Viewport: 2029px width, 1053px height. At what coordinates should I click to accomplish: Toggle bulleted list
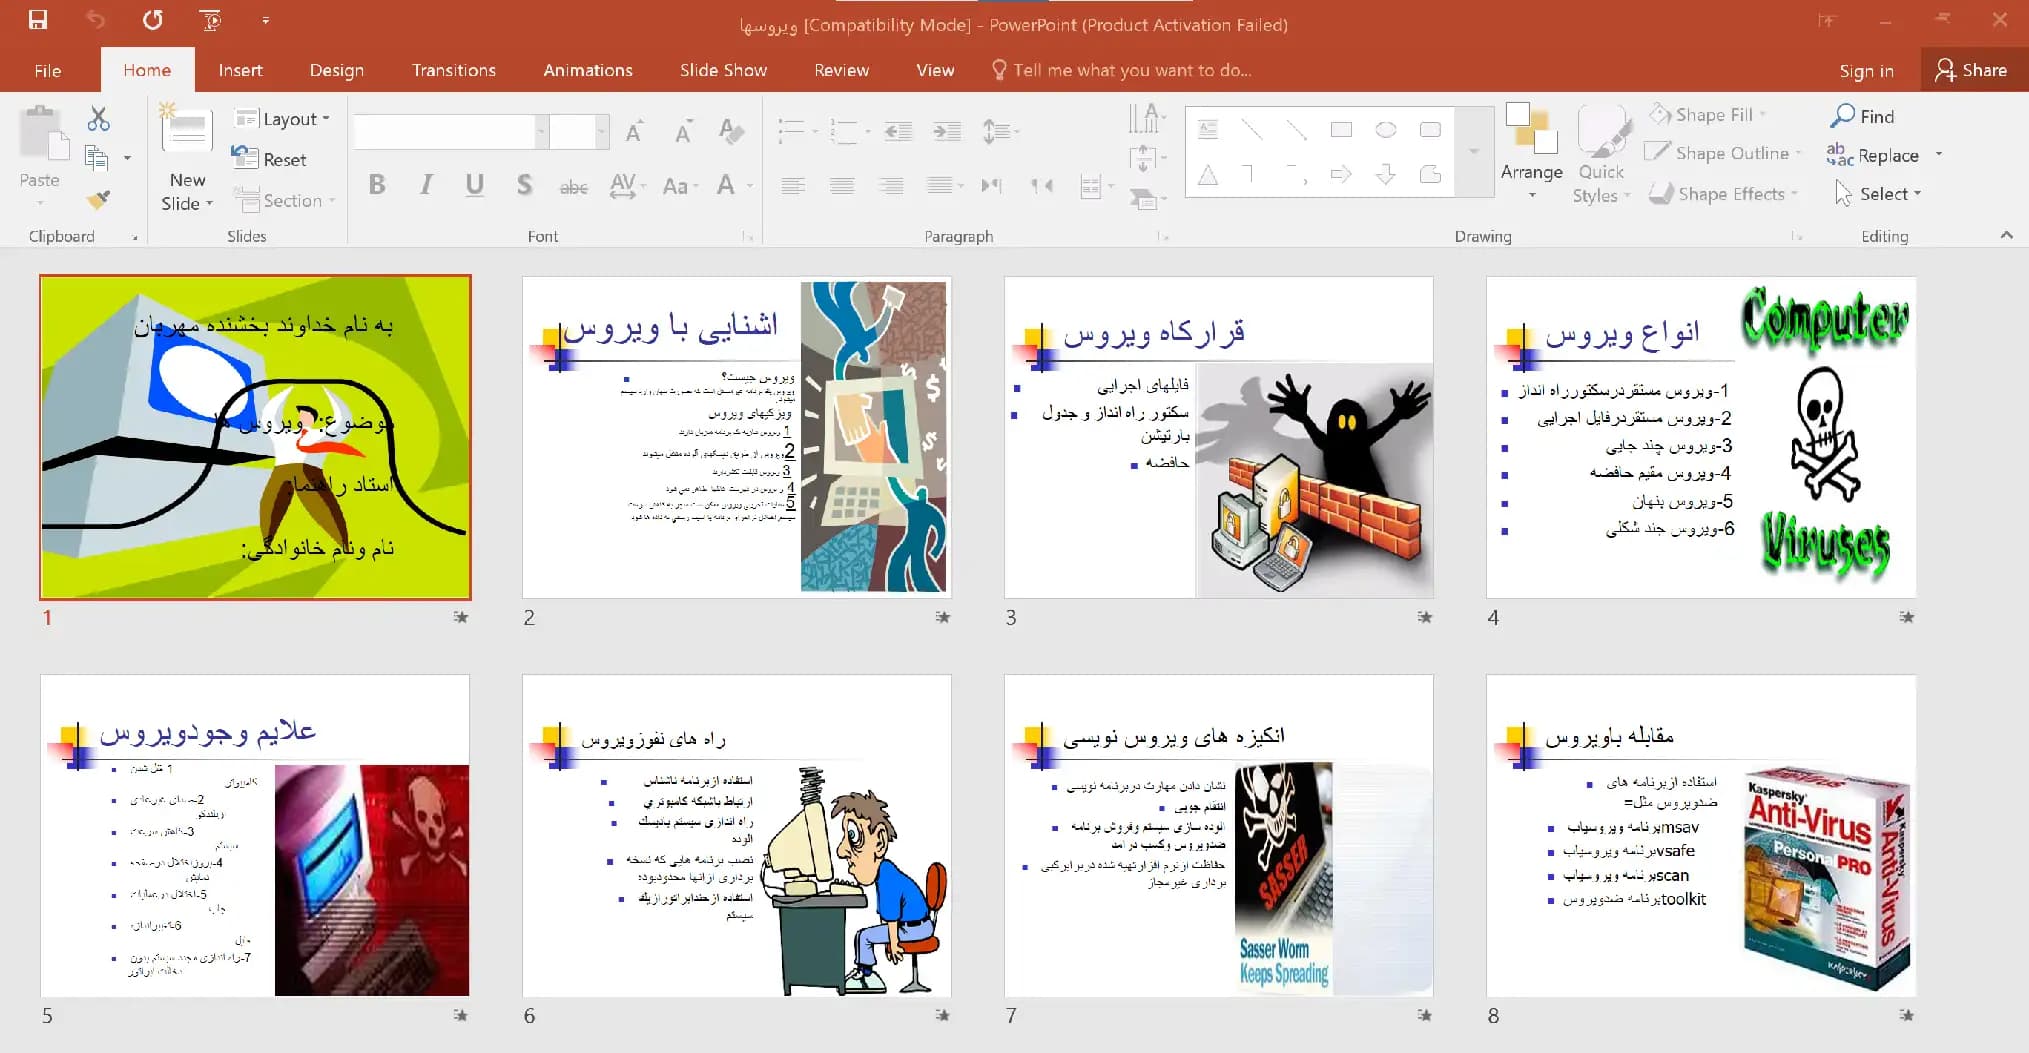pyautogui.click(x=792, y=131)
